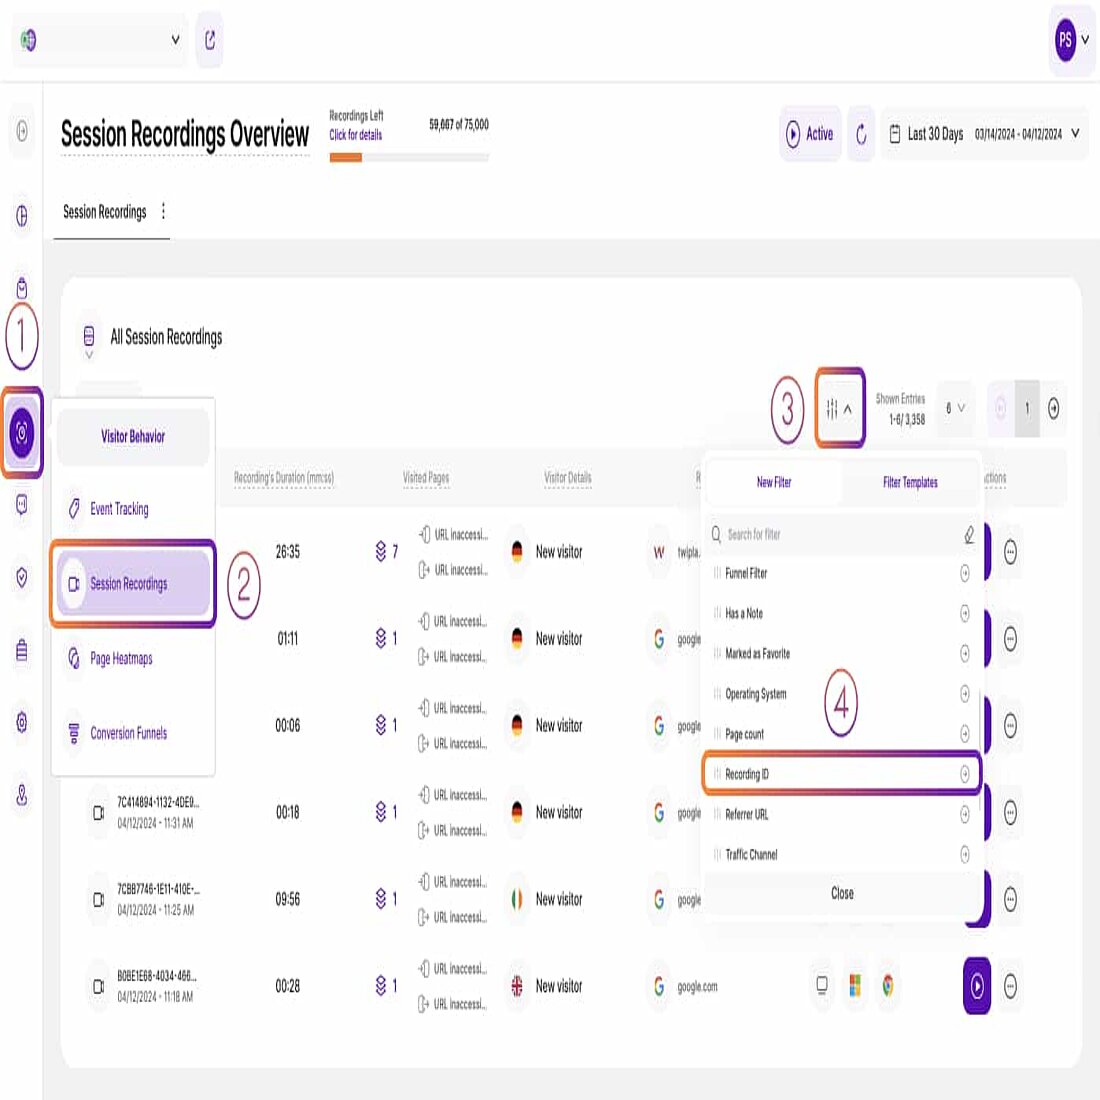Open the refresh recordings control

click(x=861, y=134)
